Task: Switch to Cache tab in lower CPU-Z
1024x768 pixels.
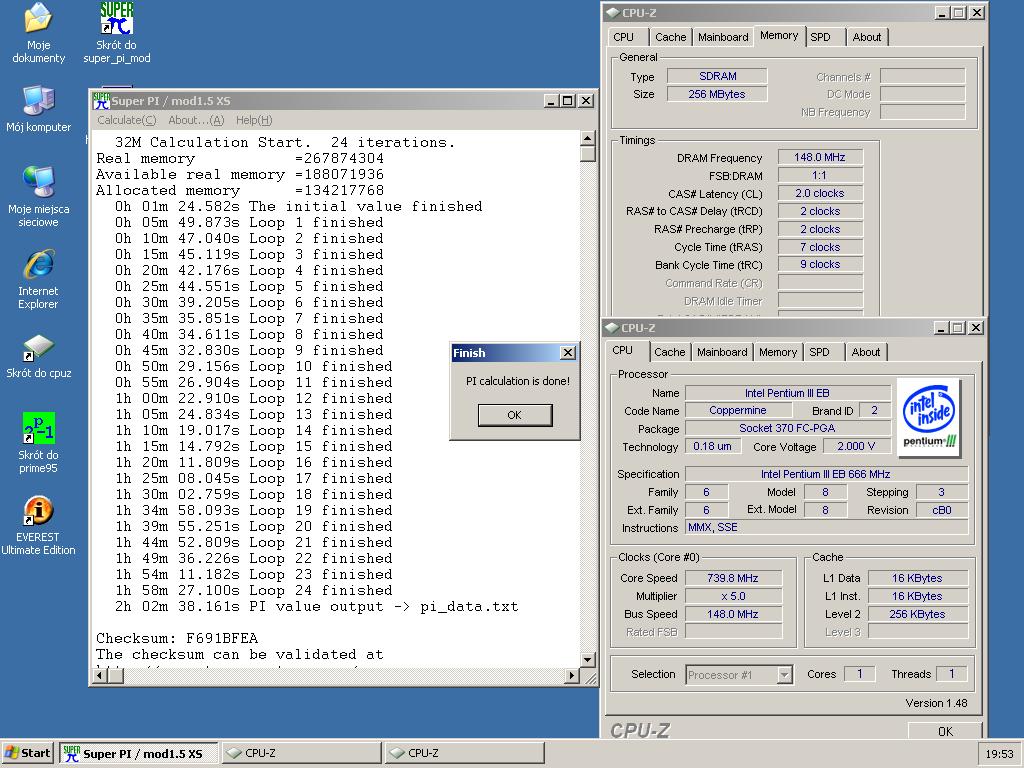Action: point(669,352)
